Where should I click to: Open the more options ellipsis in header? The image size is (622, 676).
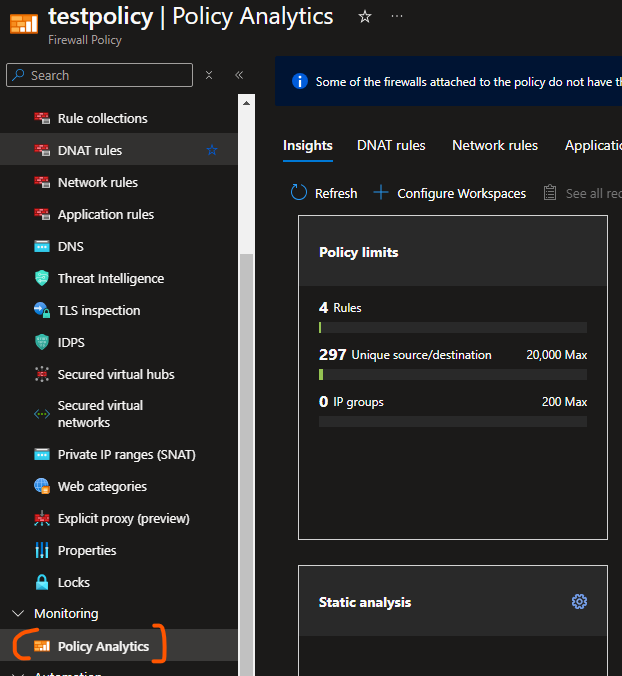(x=397, y=16)
